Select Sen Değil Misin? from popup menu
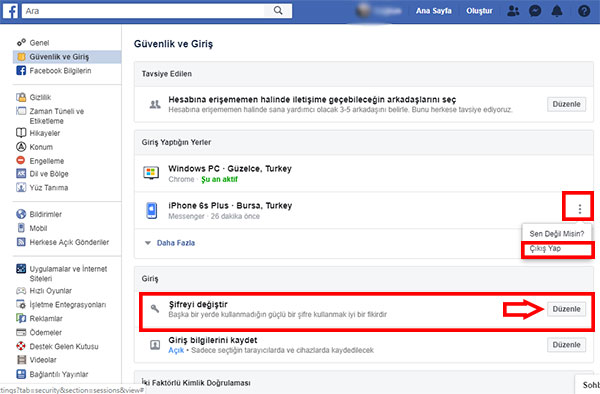This screenshot has height=394, width=600. click(557, 234)
